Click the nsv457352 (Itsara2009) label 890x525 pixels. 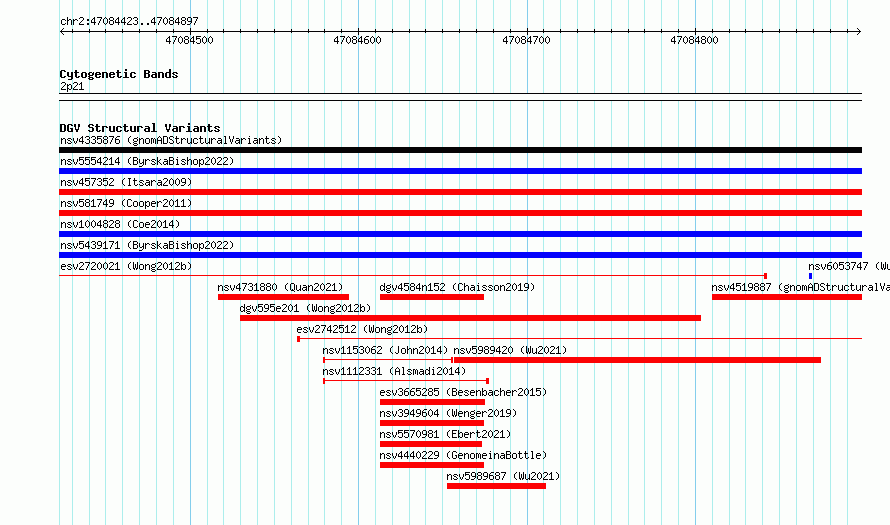(126, 182)
